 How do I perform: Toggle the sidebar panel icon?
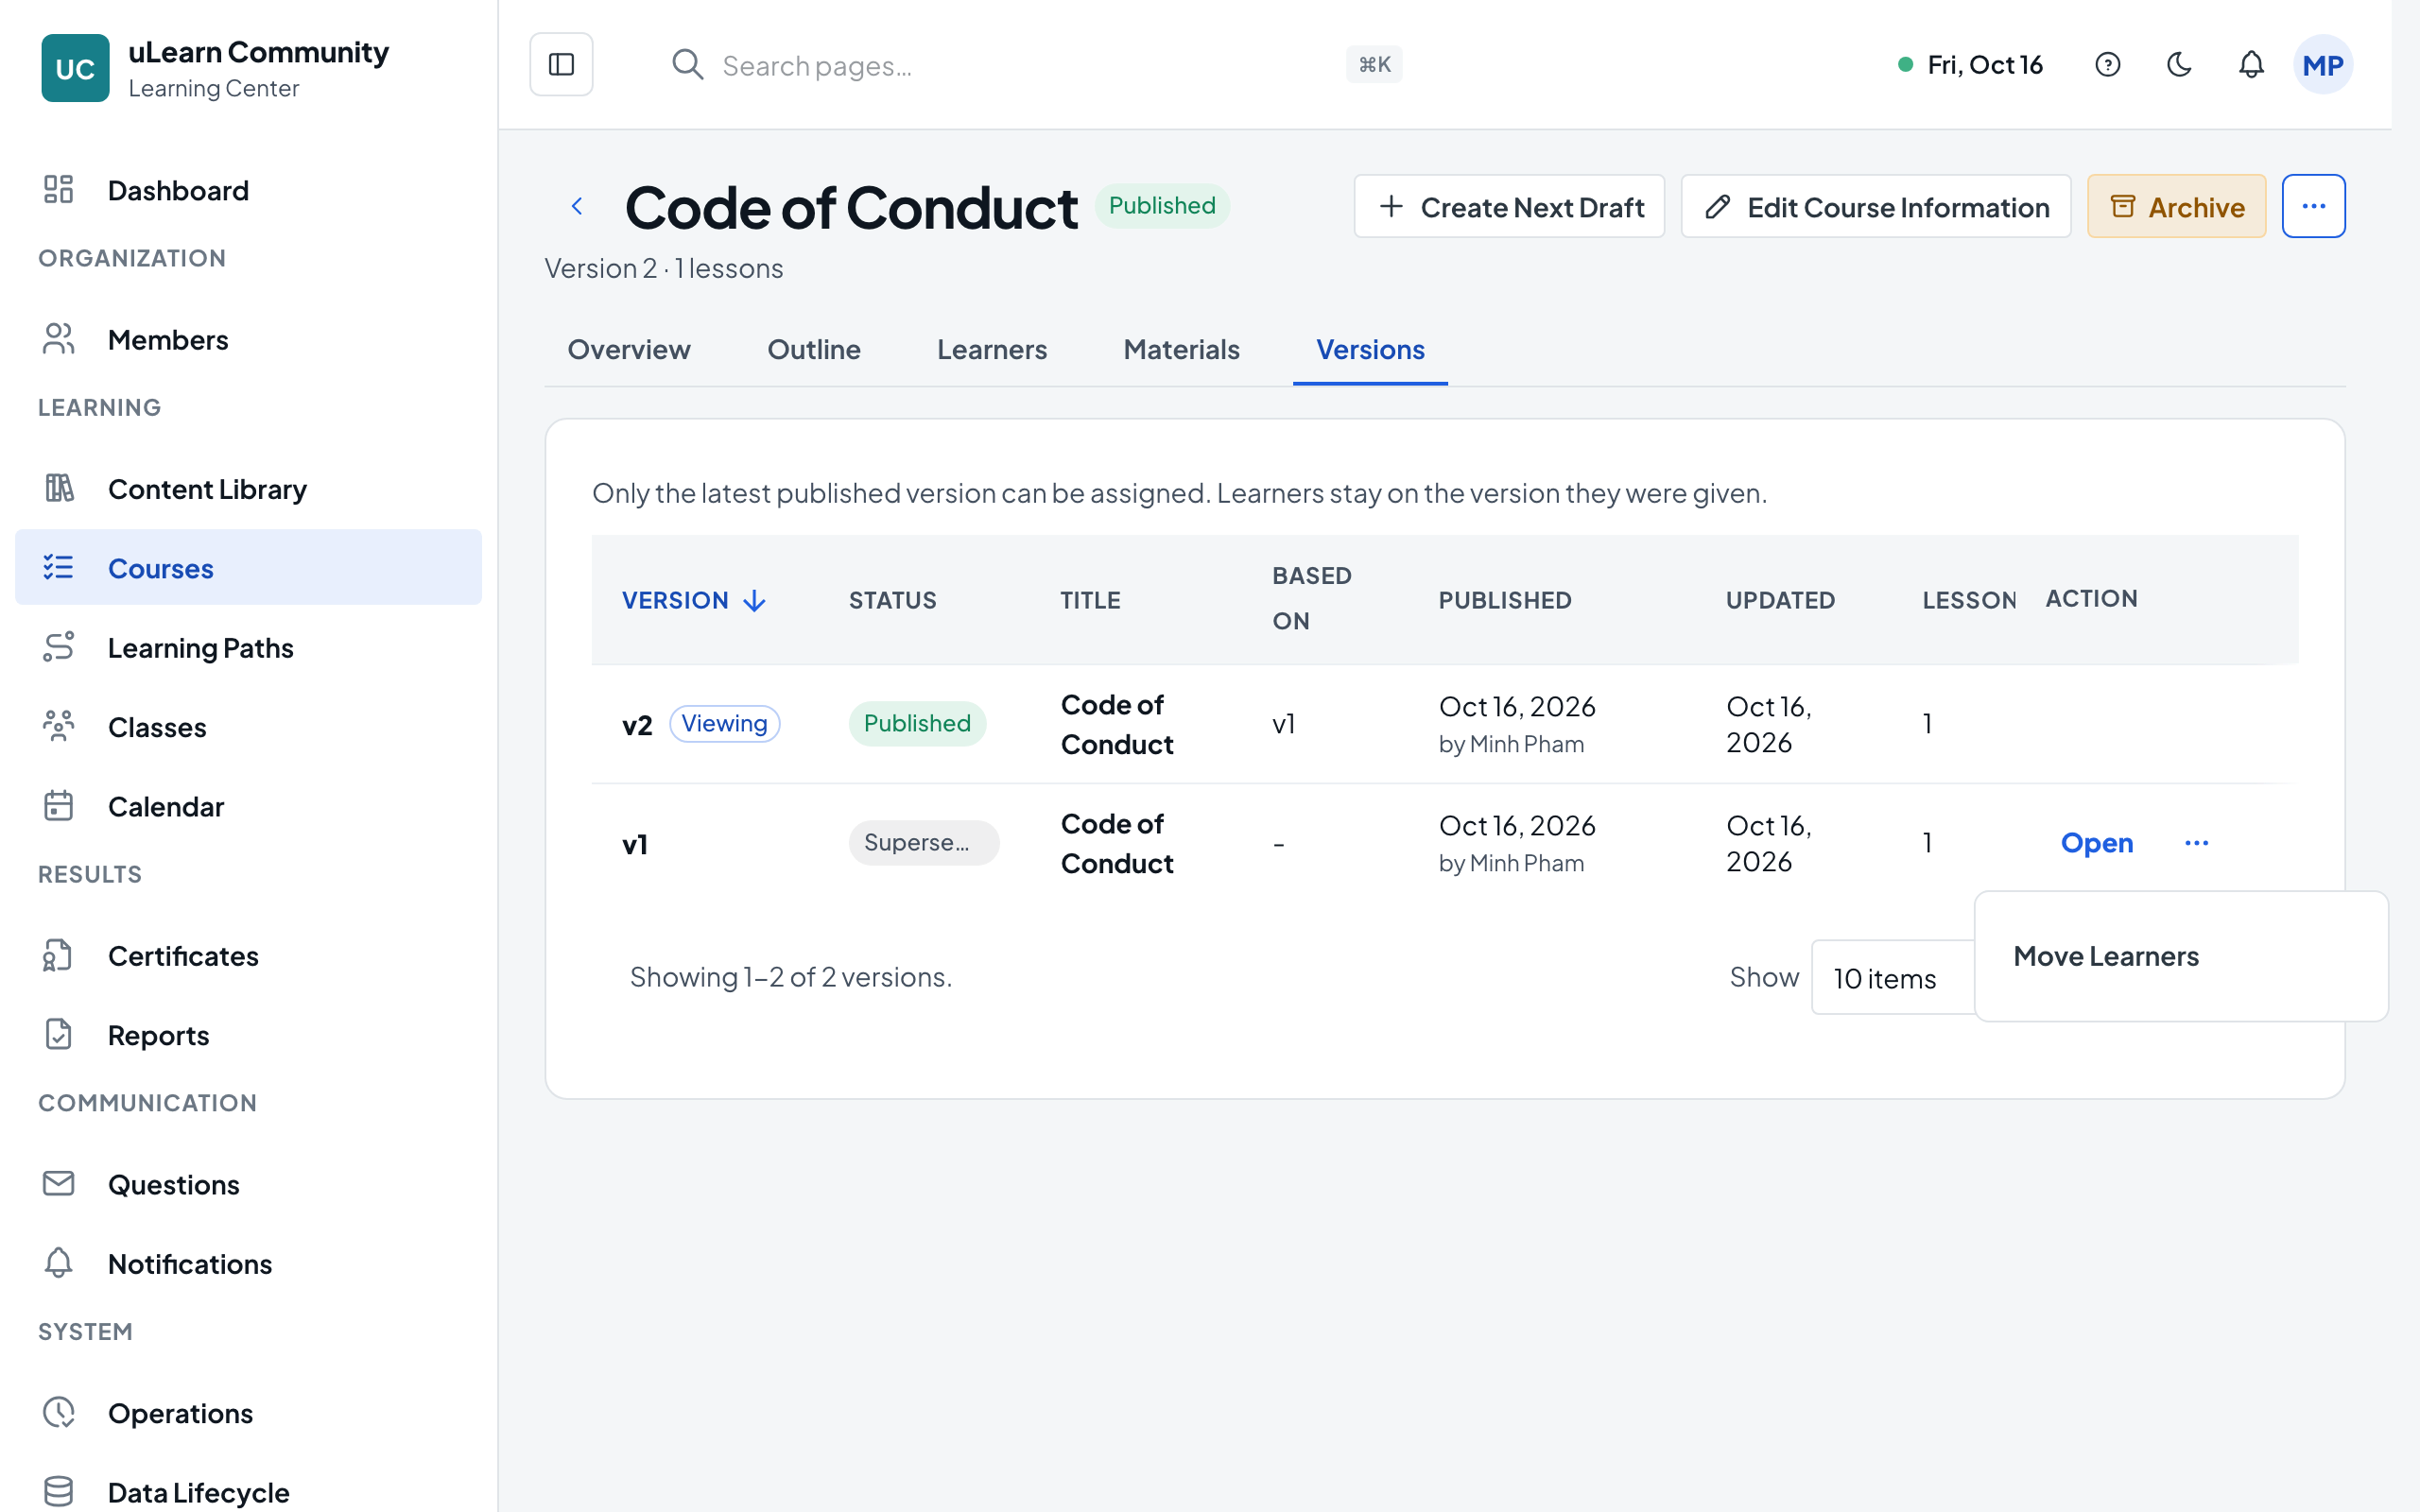(x=561, y=65)
